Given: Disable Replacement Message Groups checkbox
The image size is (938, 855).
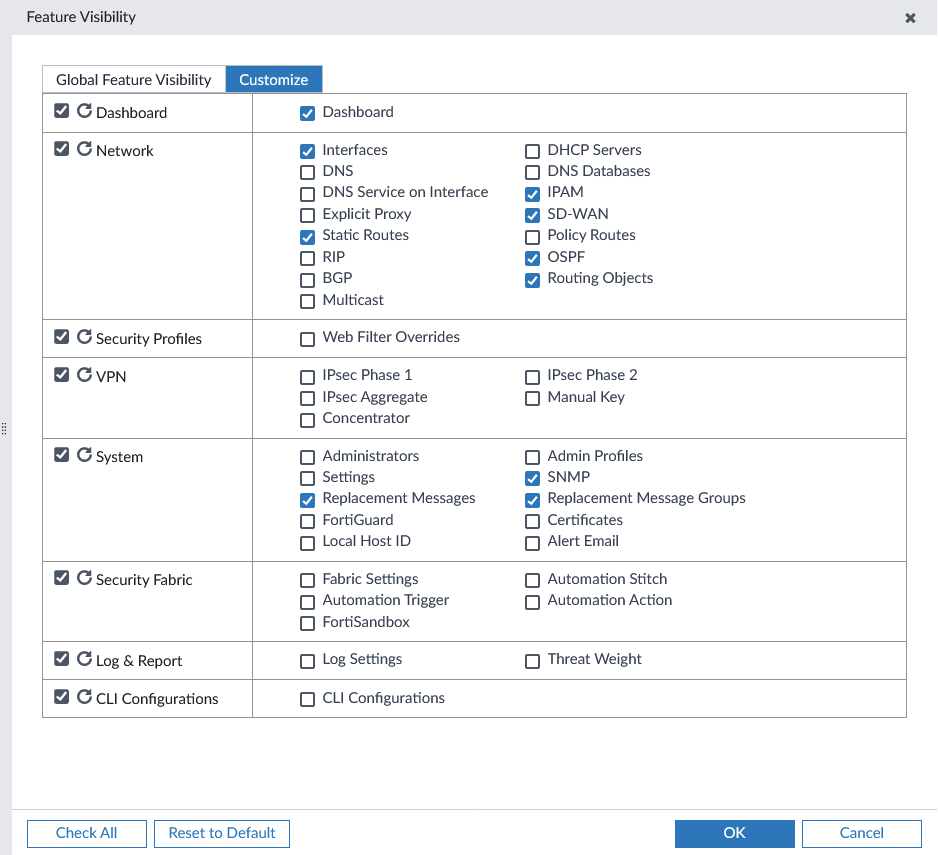Looking at the screenshot, I should [x=532, y=500].
